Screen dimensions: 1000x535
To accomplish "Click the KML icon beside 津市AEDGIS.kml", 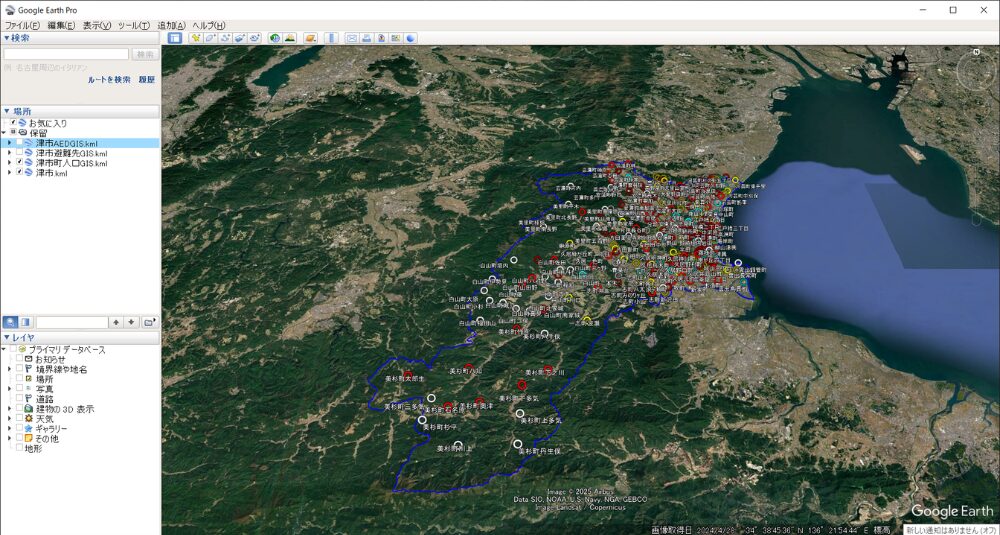I will coord(30,143).
